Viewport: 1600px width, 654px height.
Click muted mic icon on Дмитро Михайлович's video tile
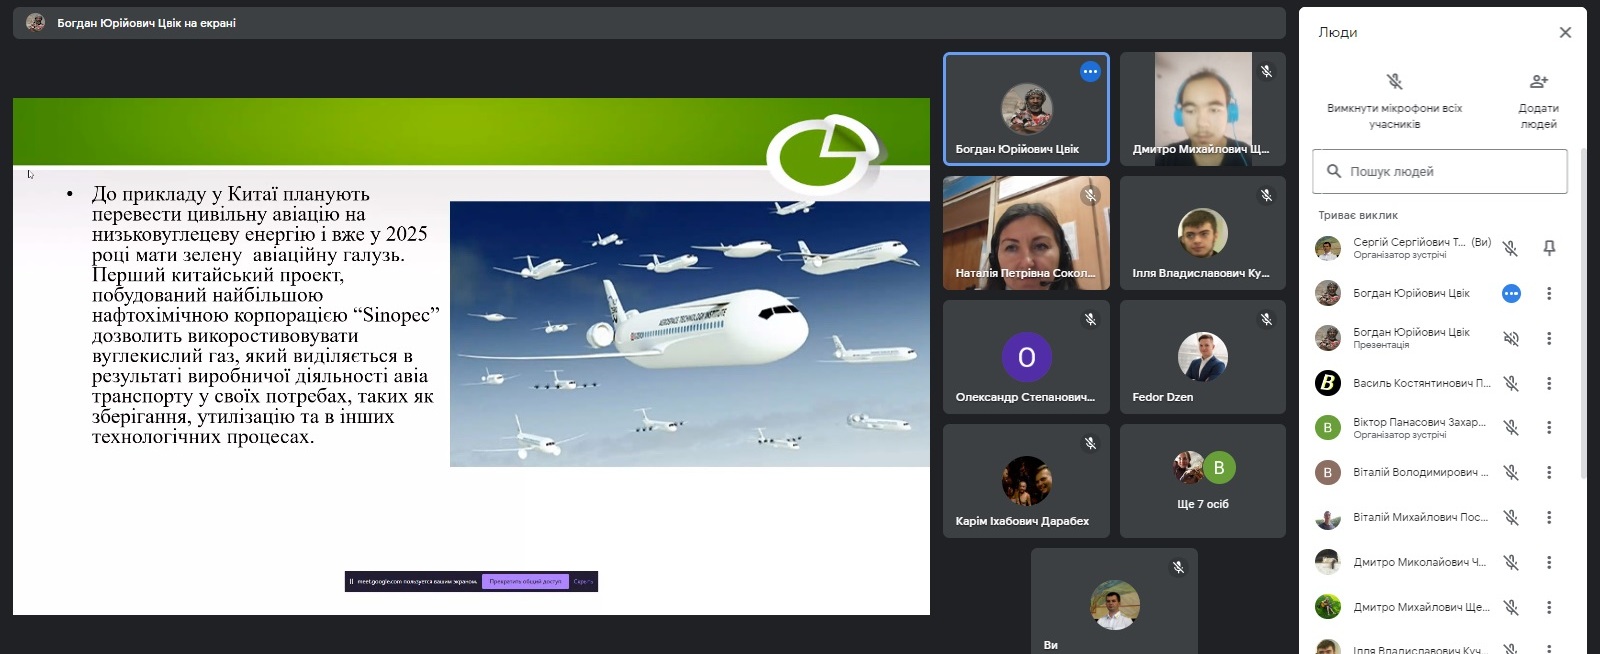[x=1266, y=72]
